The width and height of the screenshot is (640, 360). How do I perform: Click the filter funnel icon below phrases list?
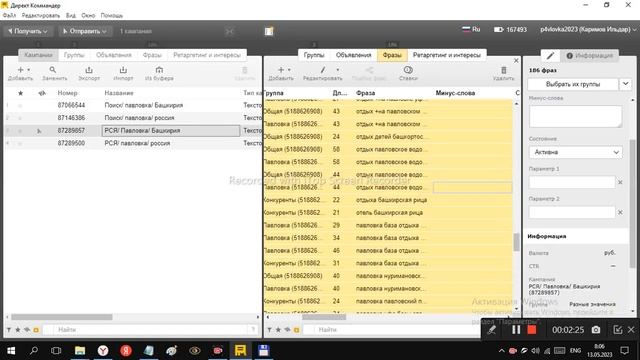tap(269, 330)
